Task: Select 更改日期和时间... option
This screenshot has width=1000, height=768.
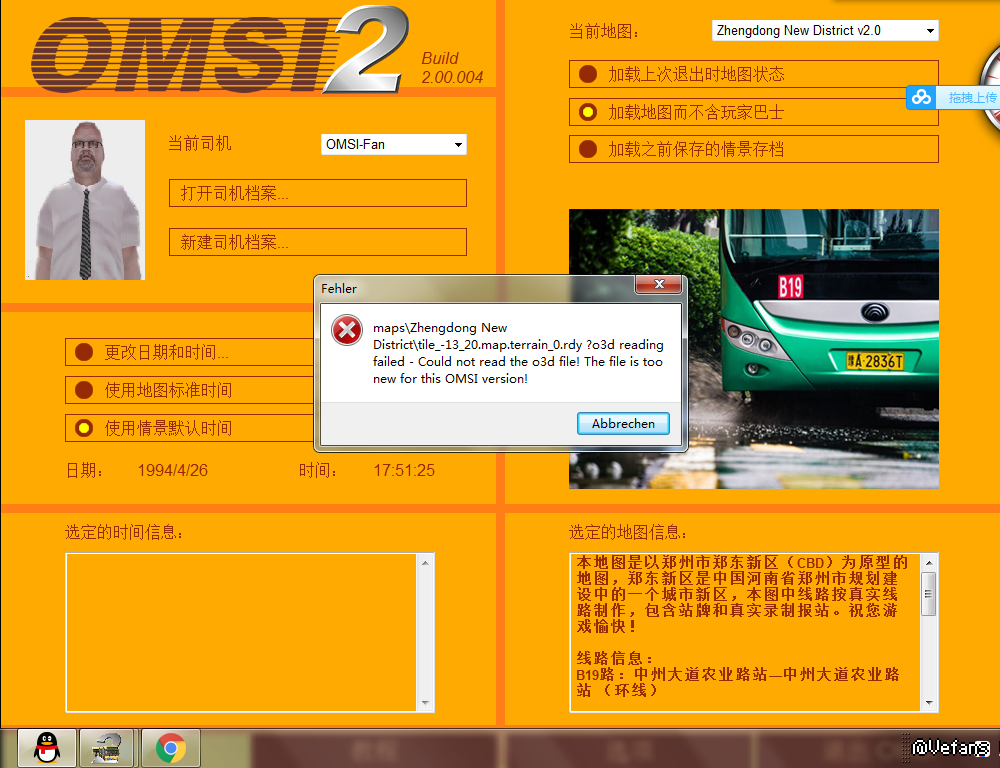Action: [189, 352]
